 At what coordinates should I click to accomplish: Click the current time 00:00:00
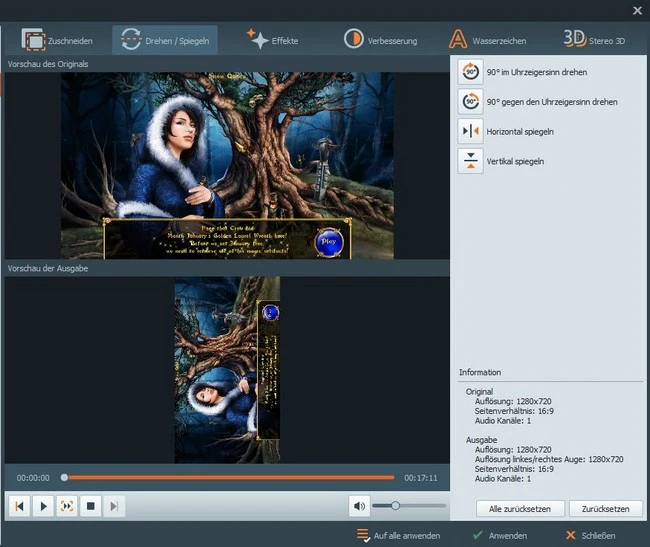(x=33, y=478)
